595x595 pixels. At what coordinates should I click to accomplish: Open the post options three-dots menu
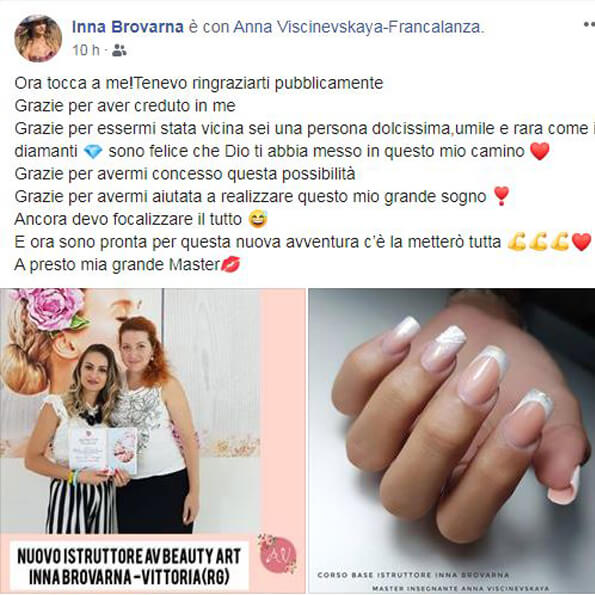(589, 24)
